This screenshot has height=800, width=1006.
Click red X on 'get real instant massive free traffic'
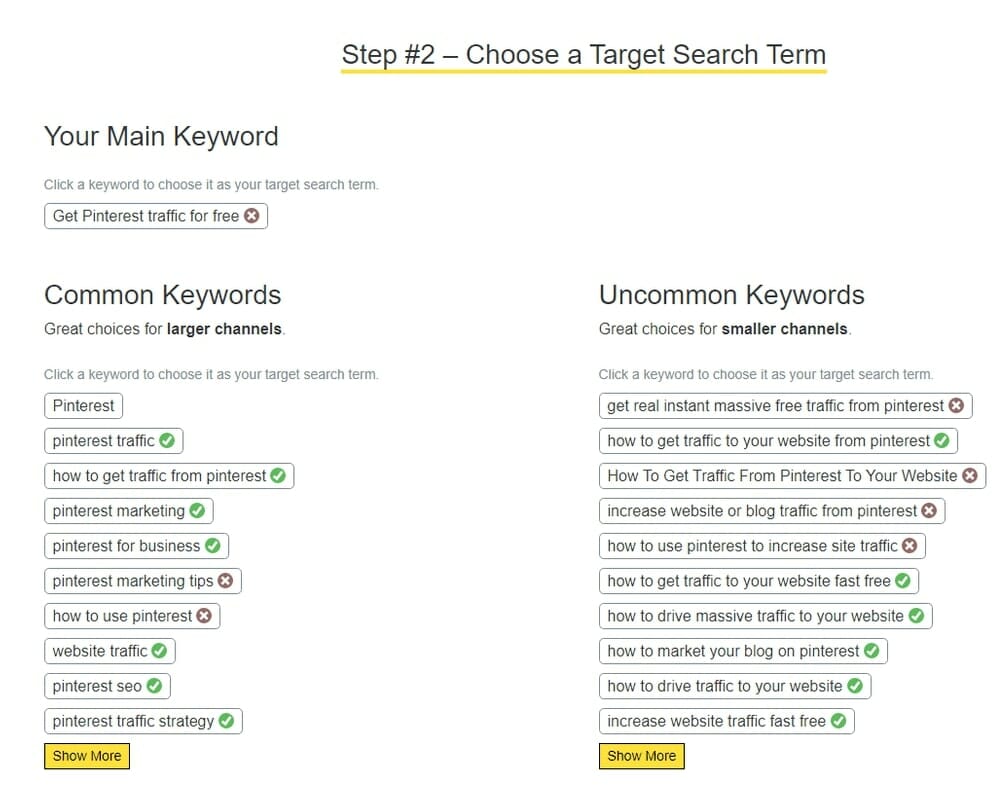(x=956, y=406)
